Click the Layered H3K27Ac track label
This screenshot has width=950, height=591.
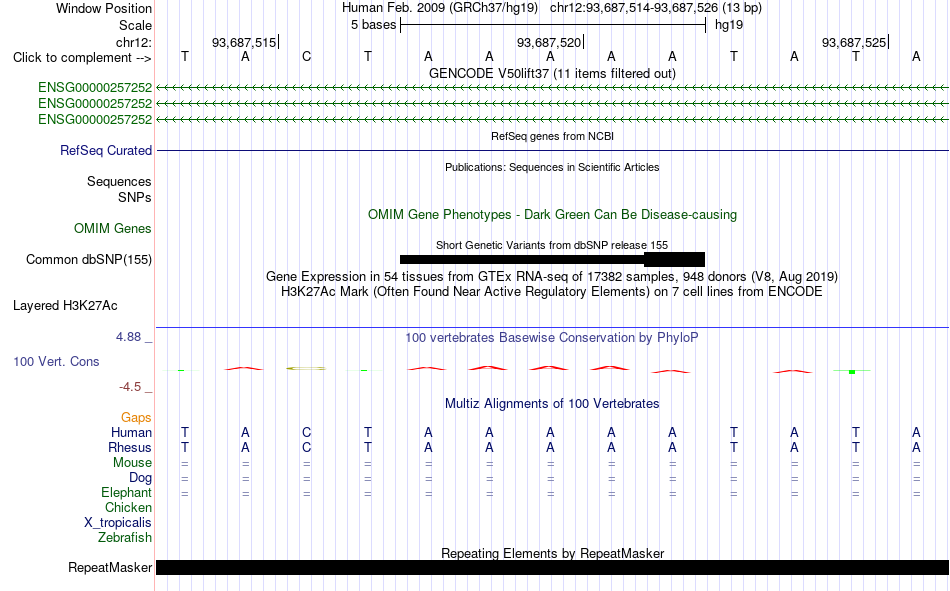(x=65, y=306)
